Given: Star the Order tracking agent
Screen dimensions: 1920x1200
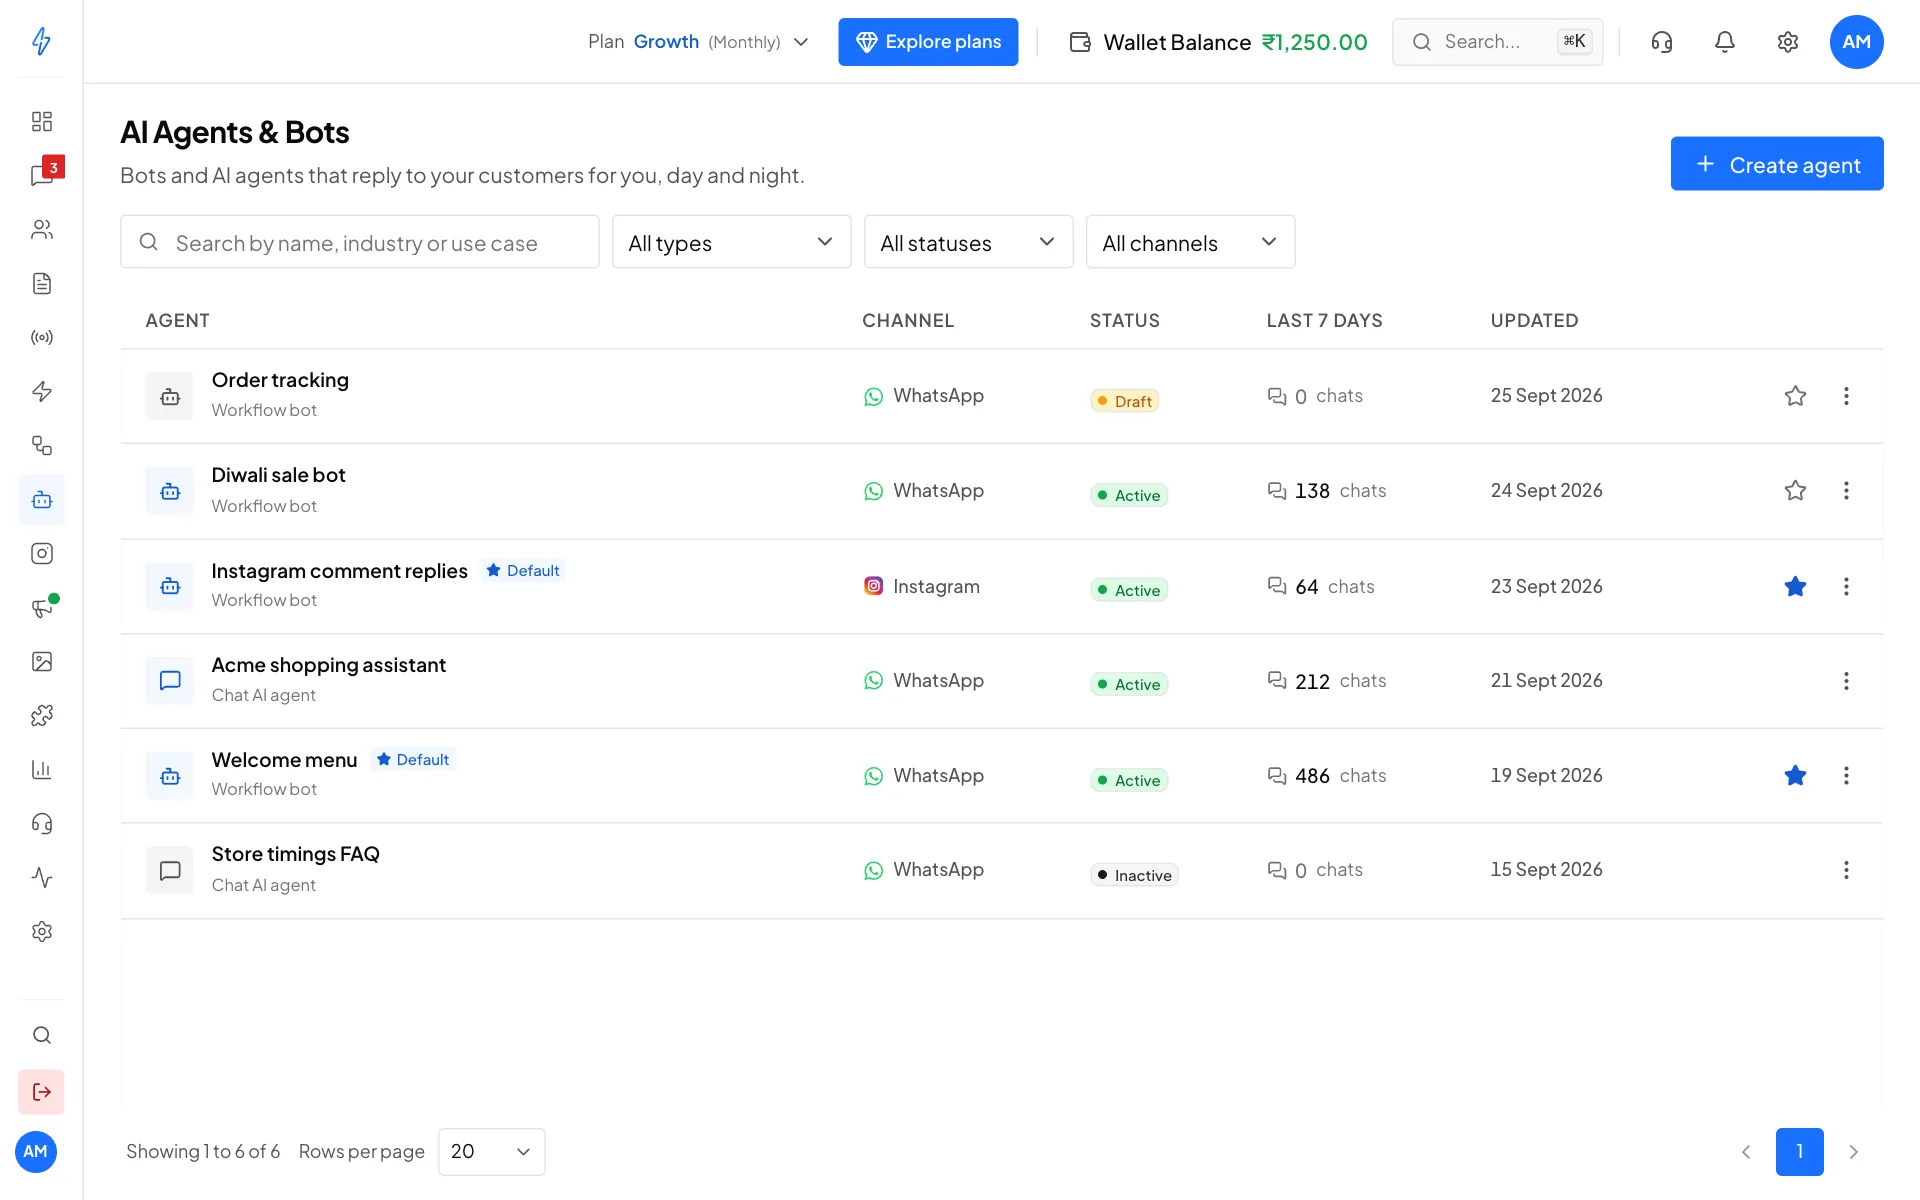Looking at the screenshot, I should [1795, 396].
